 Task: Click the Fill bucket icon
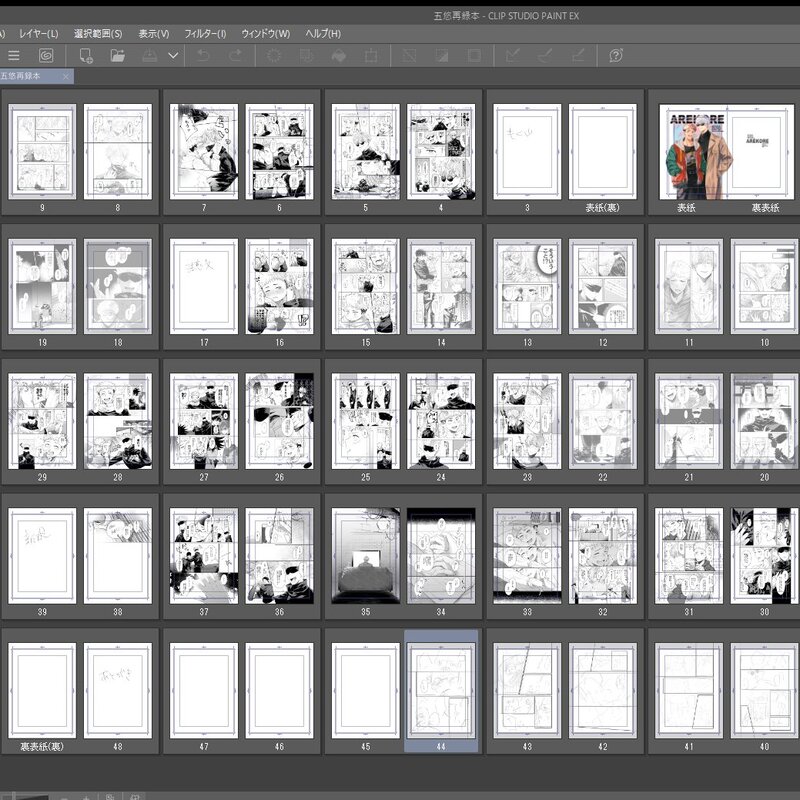click(x=339, y=56)
